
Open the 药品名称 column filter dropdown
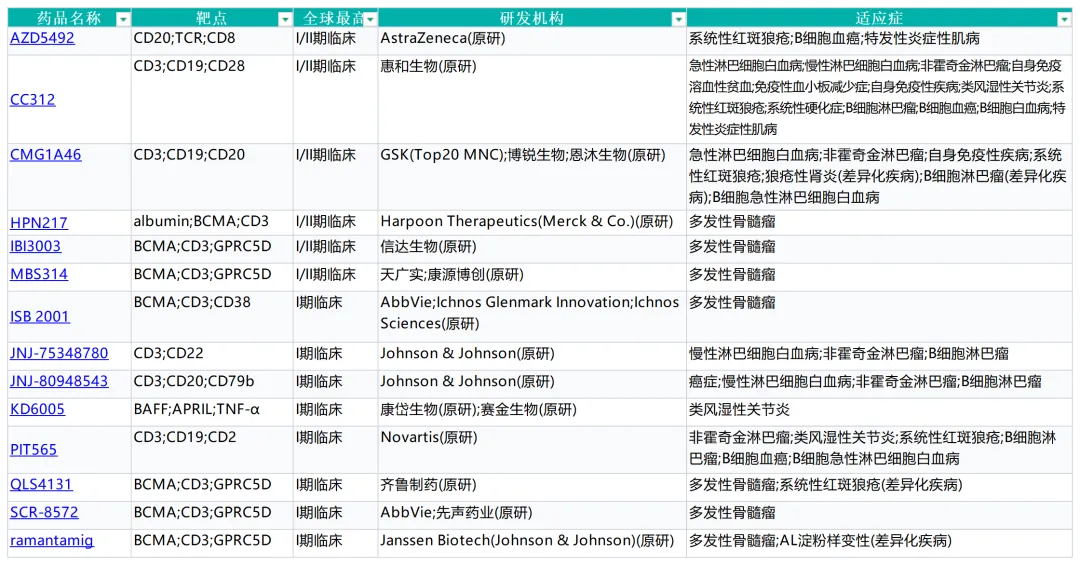[x=122, y=19]
